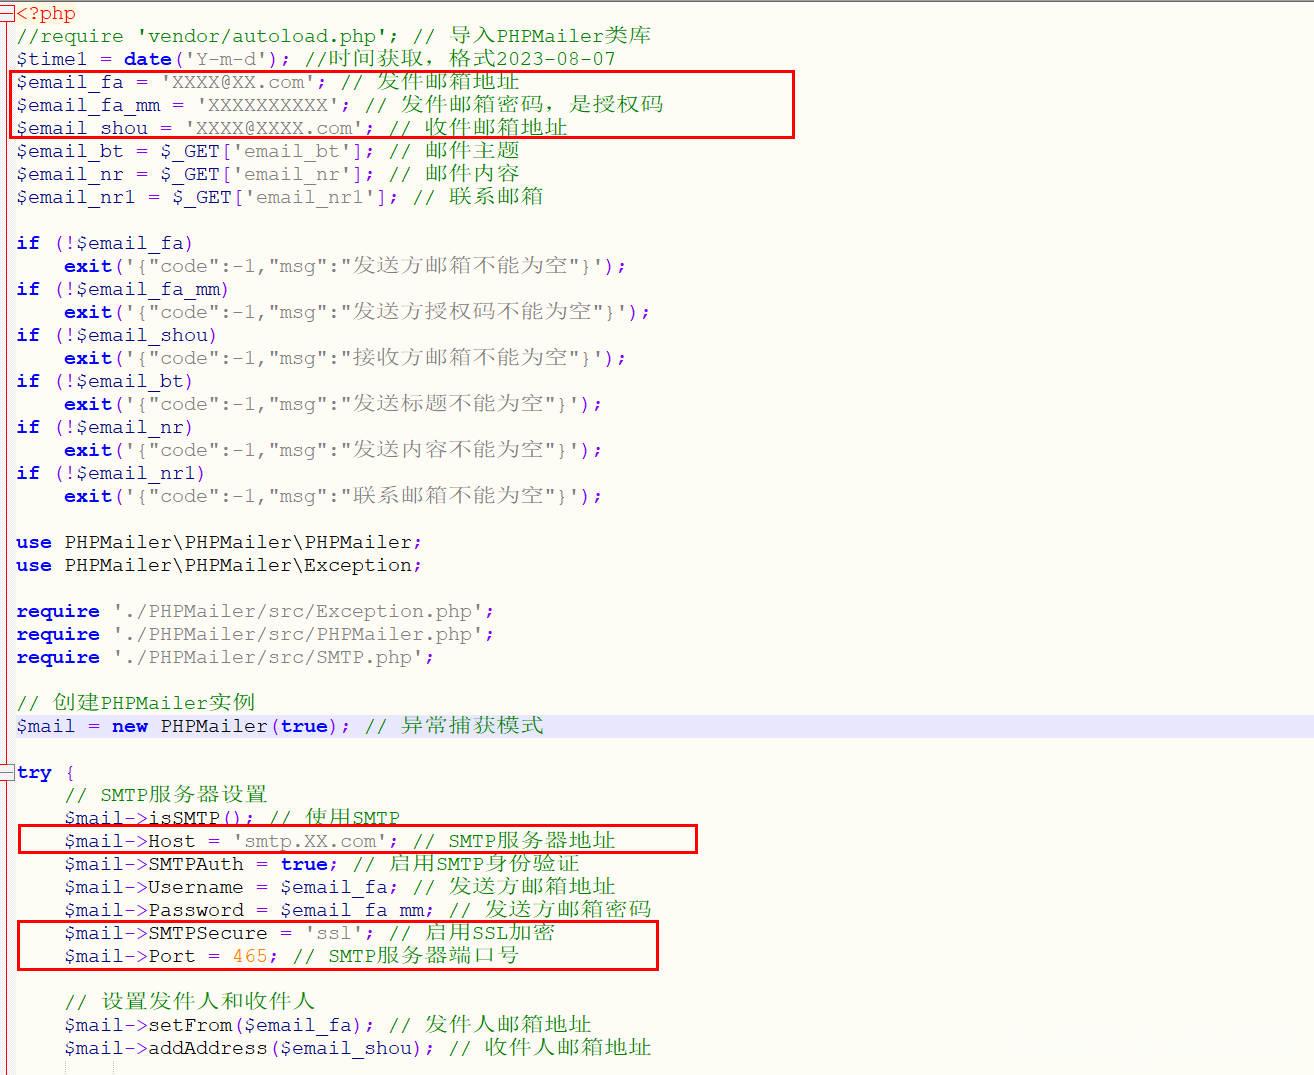Click the './PHPMailer/src/Exception.php' require path
Viewport: 1314px width, 1075px height.
[298, 611]
